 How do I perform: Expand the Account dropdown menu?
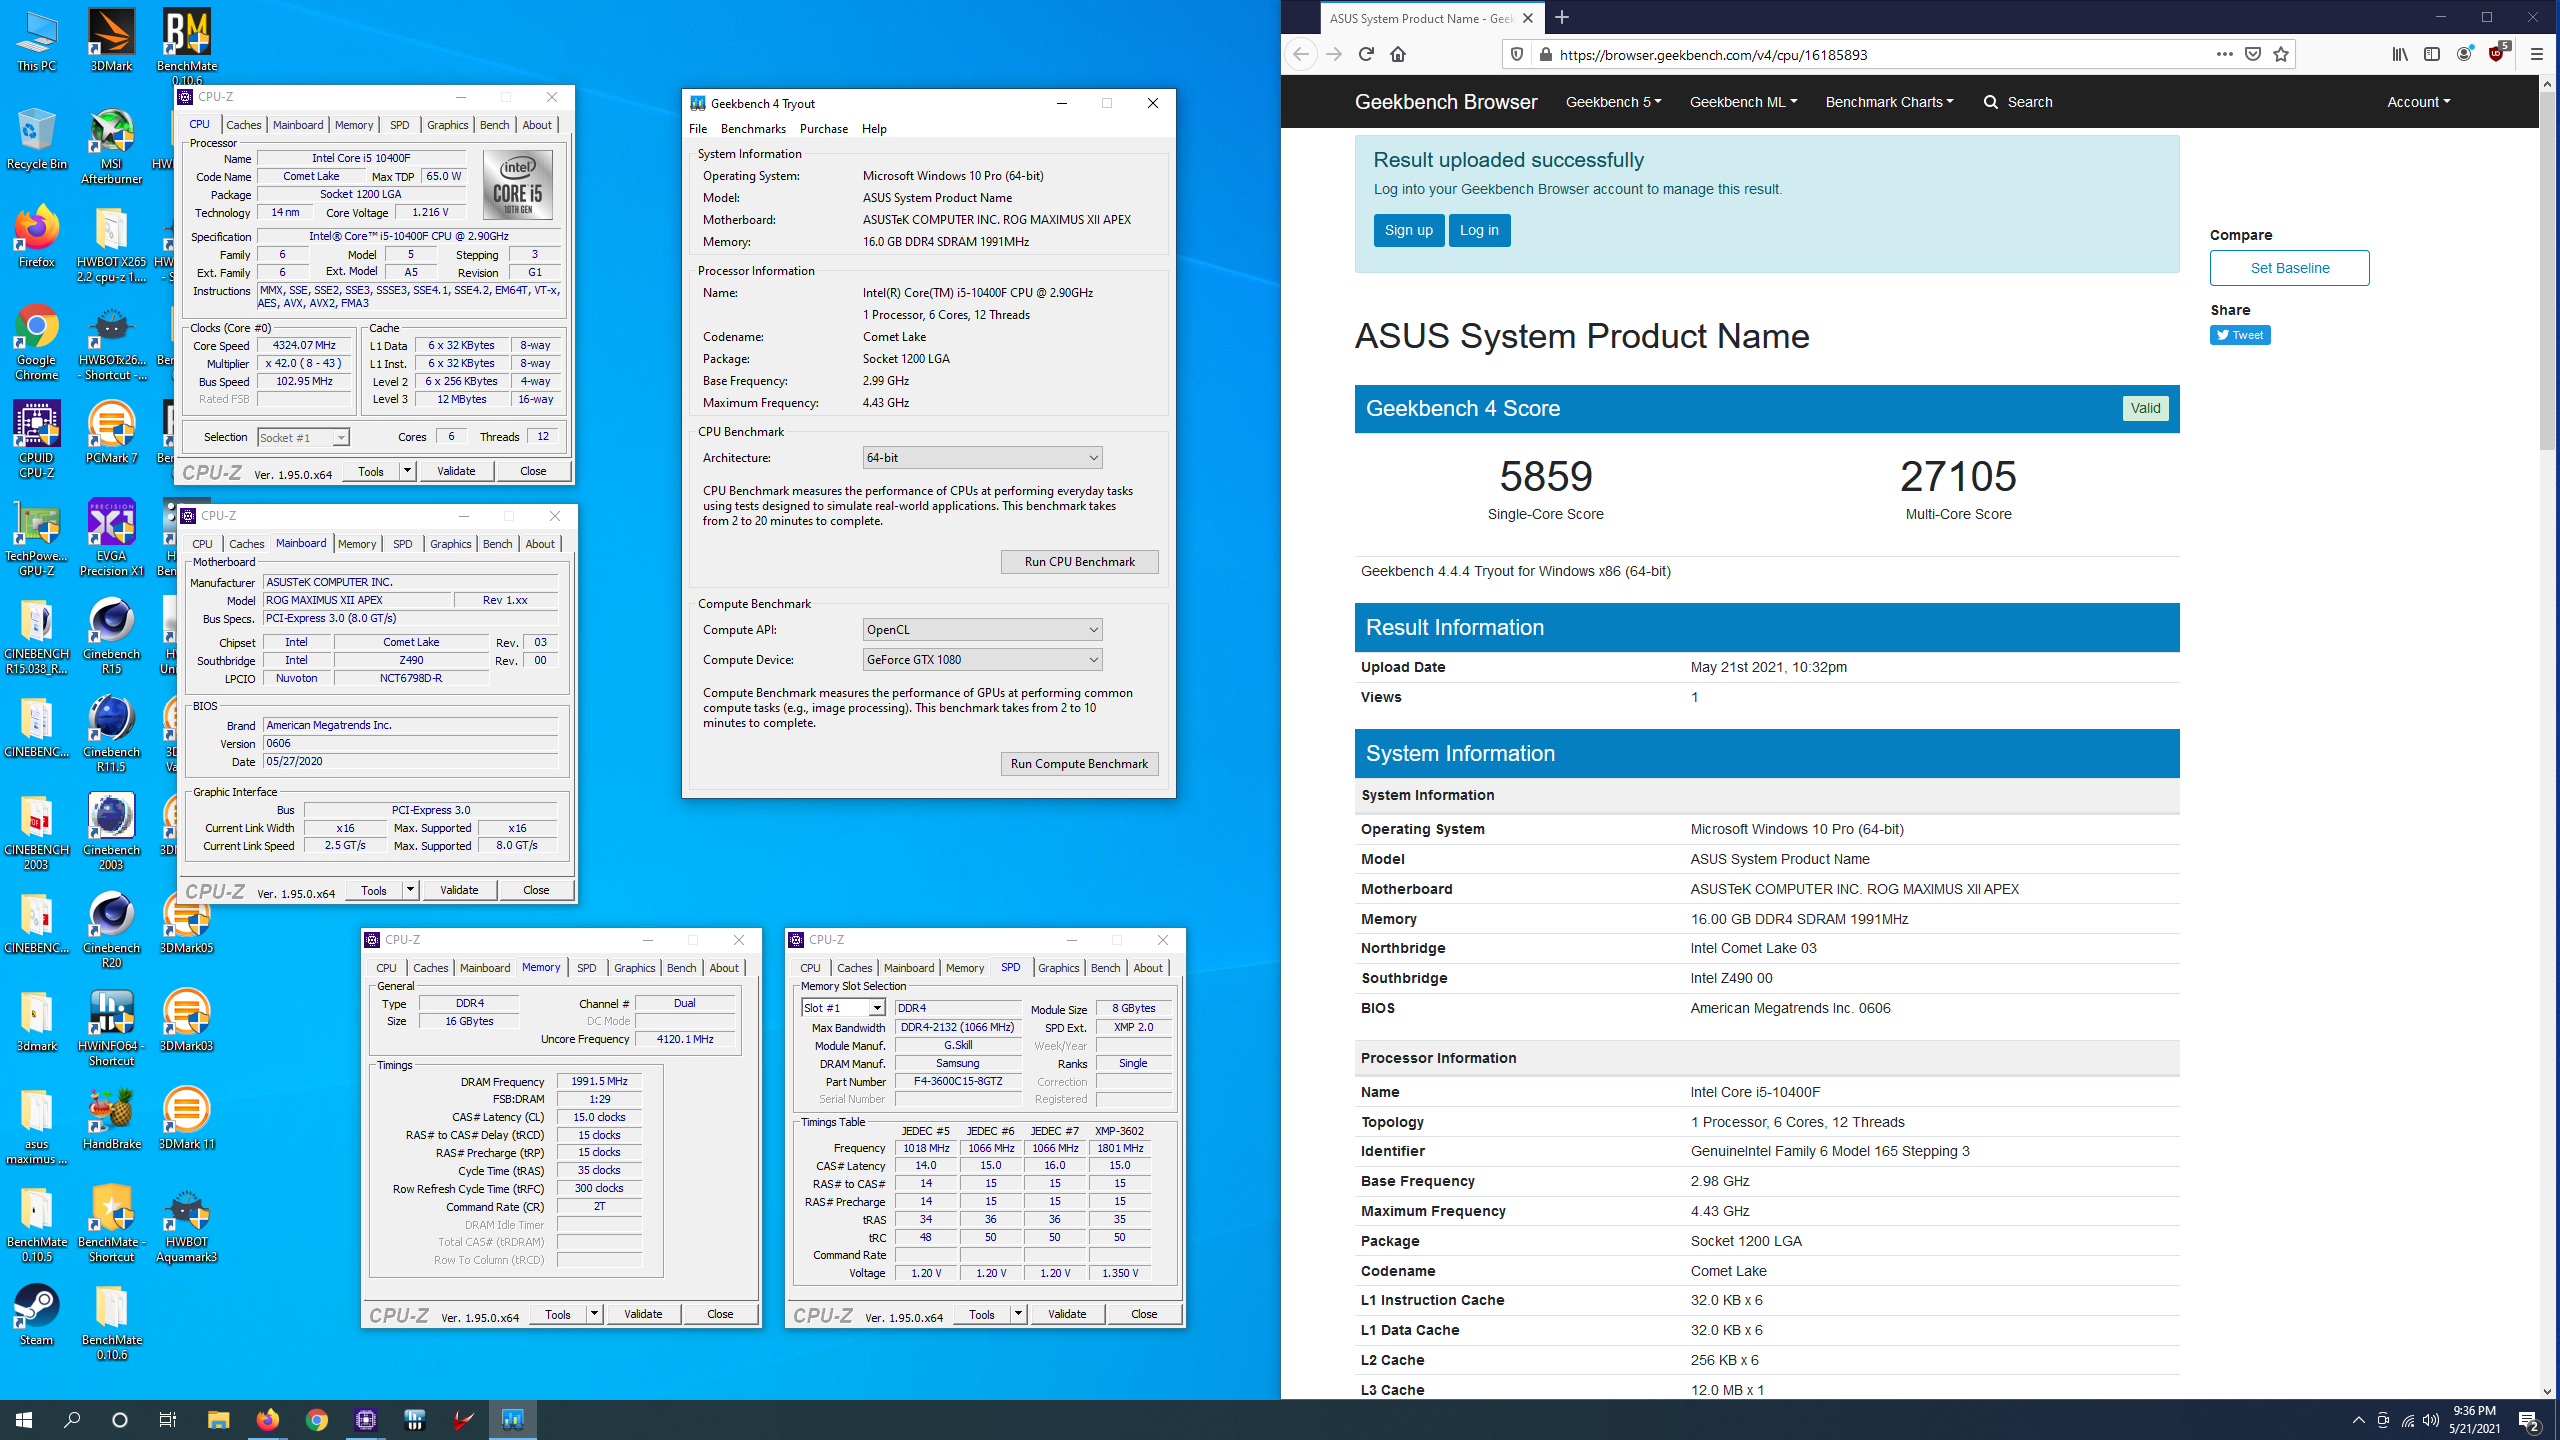[x=2418, y=102]
